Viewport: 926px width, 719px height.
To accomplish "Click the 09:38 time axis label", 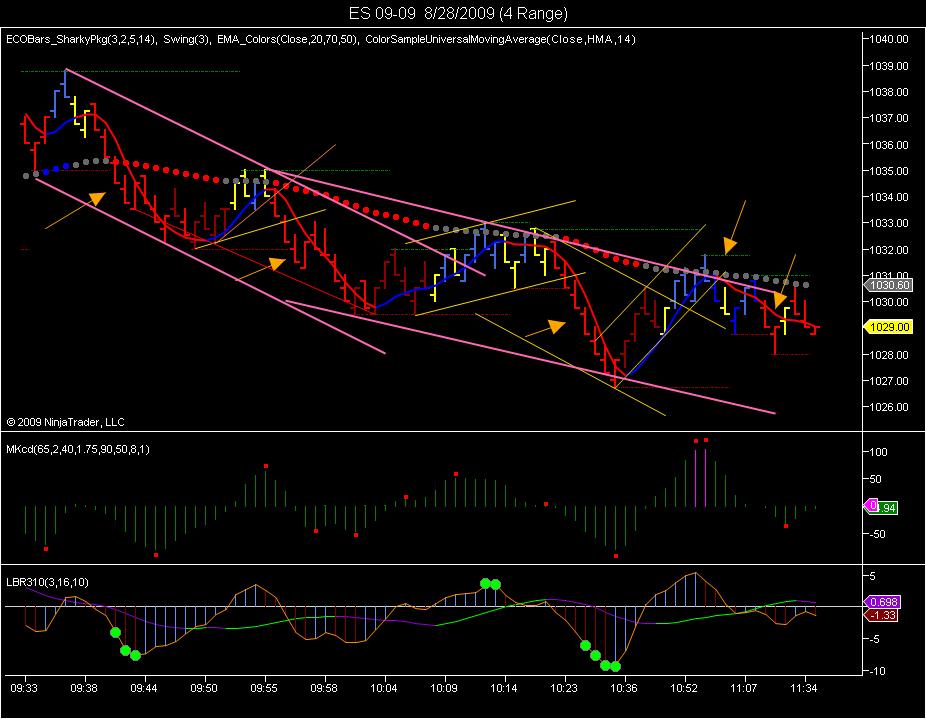I will point(84,688).
